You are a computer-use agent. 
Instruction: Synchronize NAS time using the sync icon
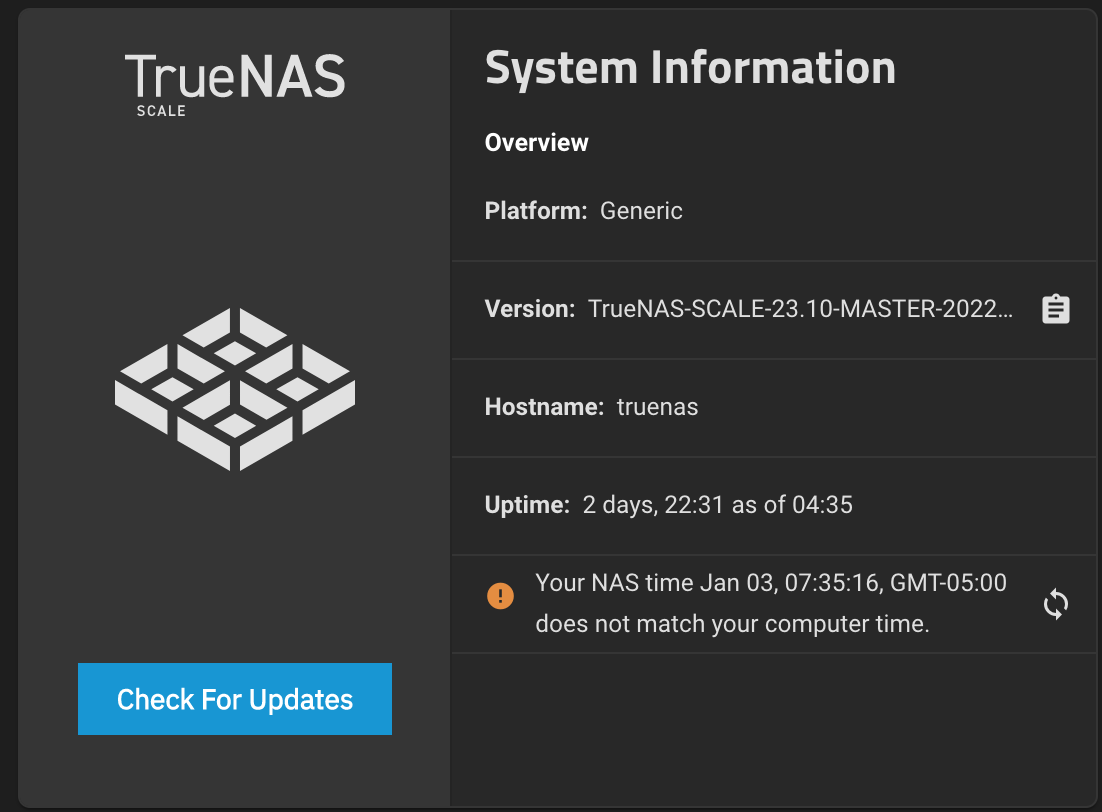[x=1056, y=604]
